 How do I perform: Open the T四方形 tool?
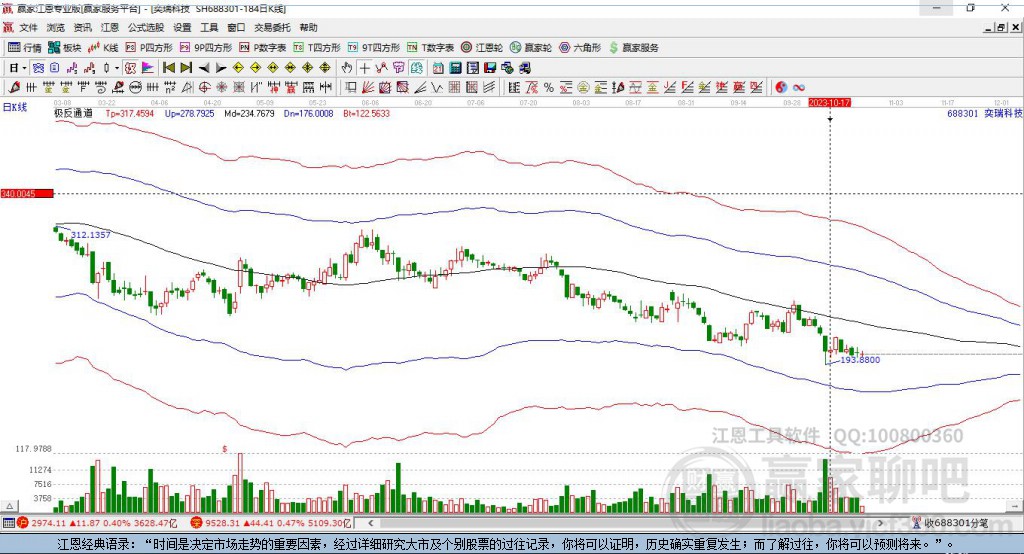pyautogui.click(x=317, y=48)
